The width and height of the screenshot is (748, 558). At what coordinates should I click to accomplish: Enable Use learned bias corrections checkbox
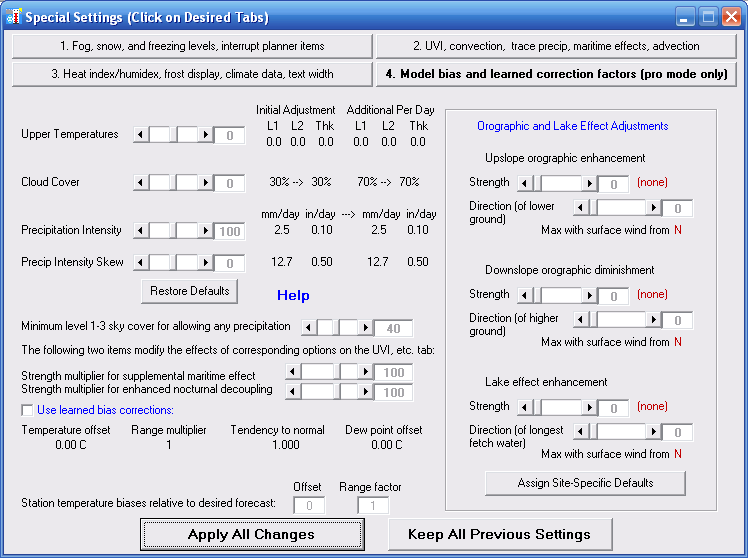(x=28, y=410)
